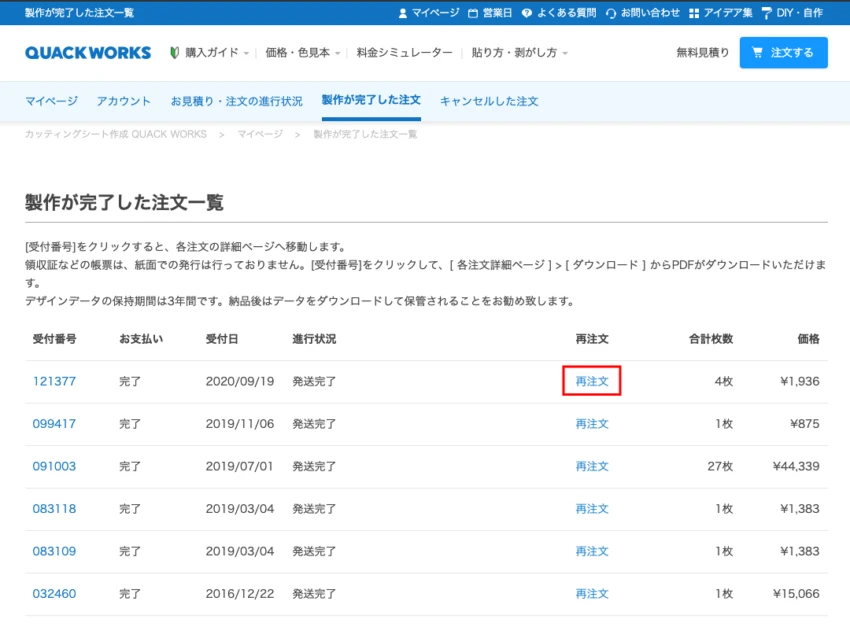The width and height of the screenshot is (850, 638).
Task: Click 再注文 for order 032460
Action: pyautogui.click(x=591, y=594)
